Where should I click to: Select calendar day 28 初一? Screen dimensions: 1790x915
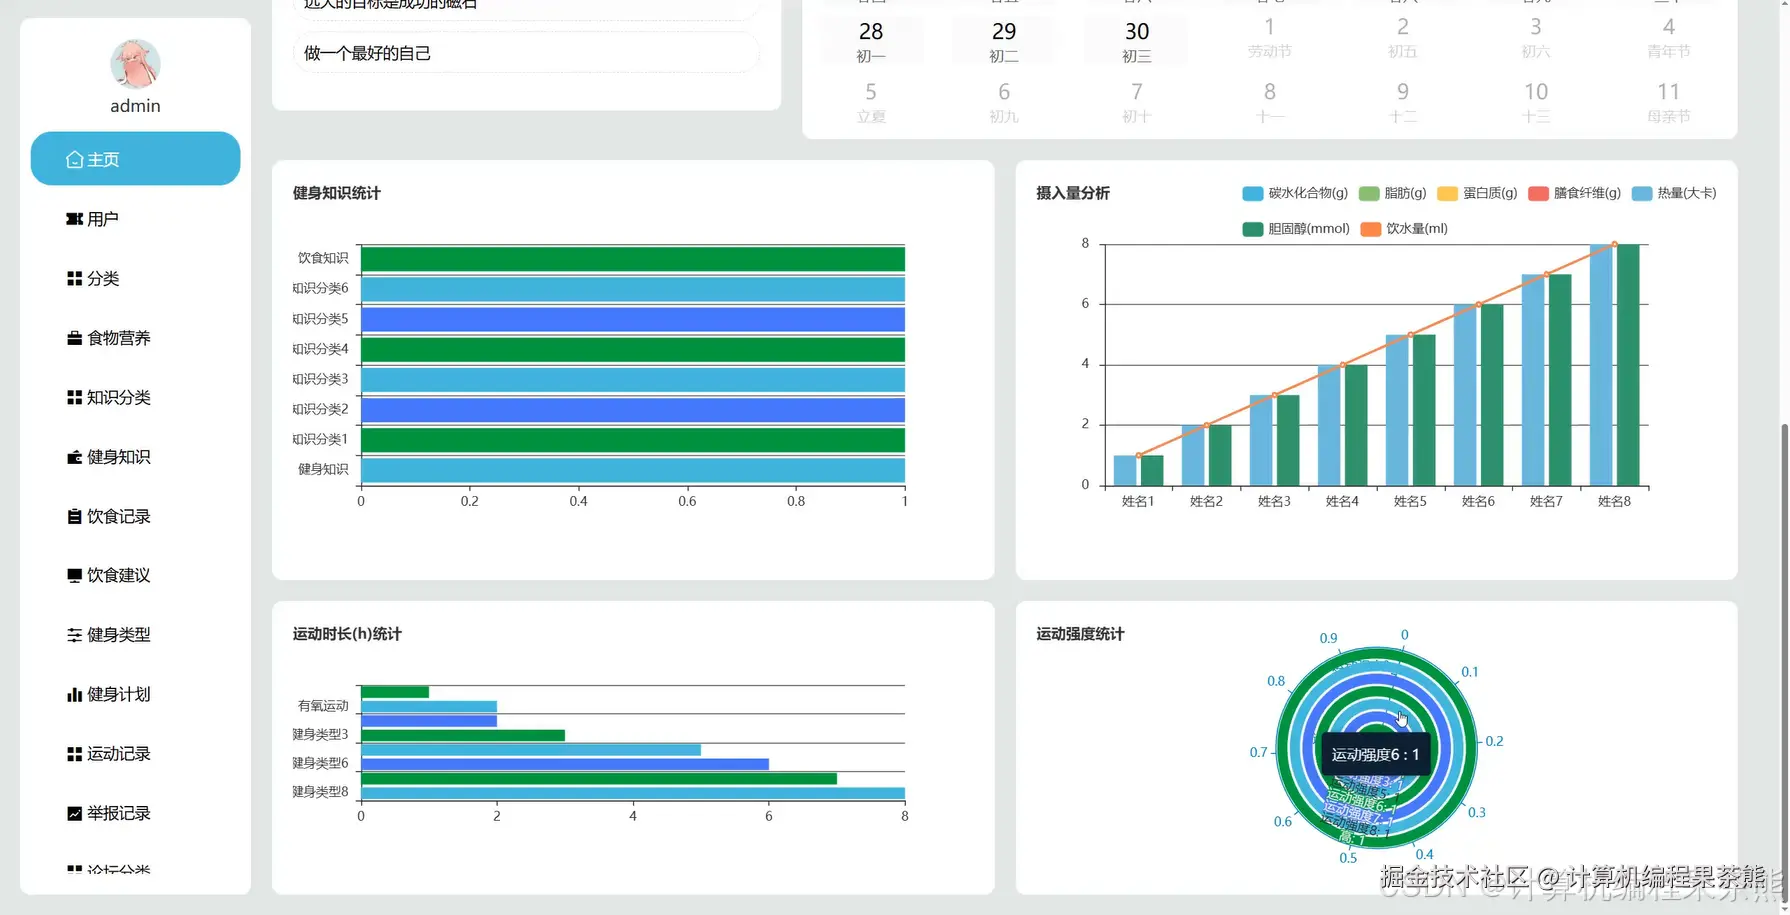(x=871, y=41)
